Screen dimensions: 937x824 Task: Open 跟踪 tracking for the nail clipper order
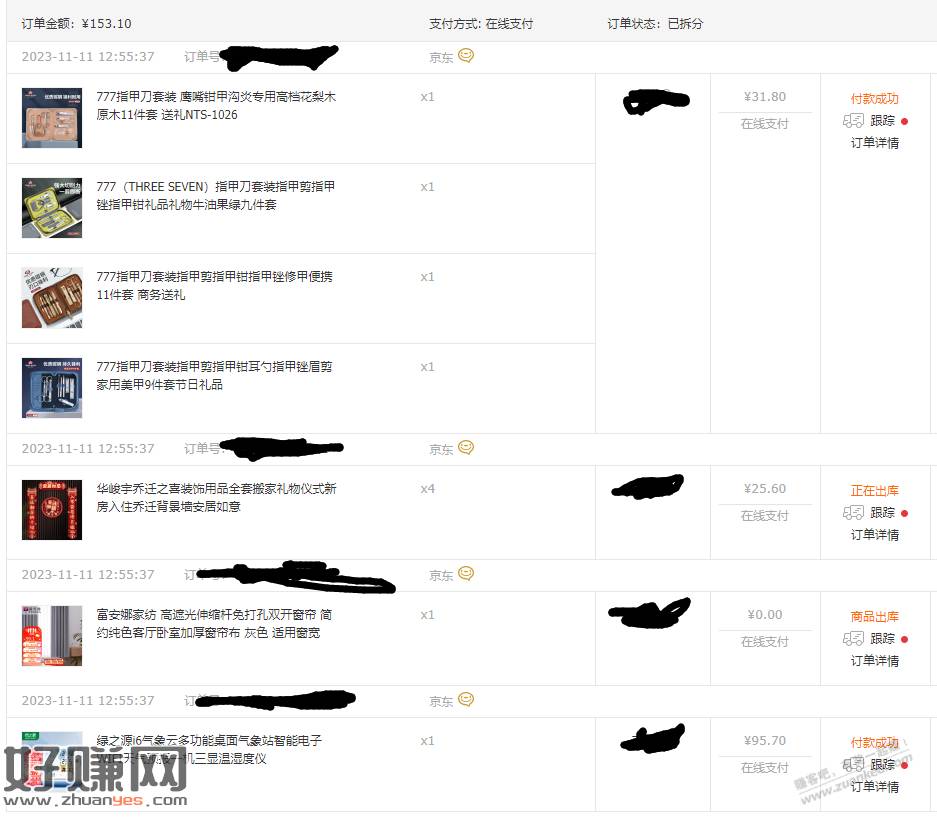tap(883, 121)
